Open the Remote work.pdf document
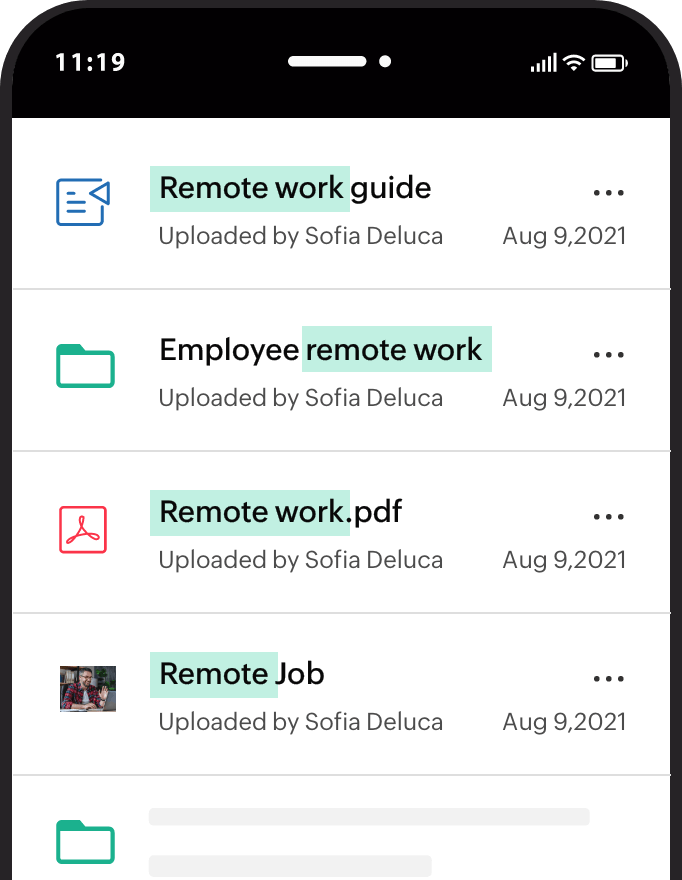The height and width of the screenshot is (880, 682). pos(280,512)
